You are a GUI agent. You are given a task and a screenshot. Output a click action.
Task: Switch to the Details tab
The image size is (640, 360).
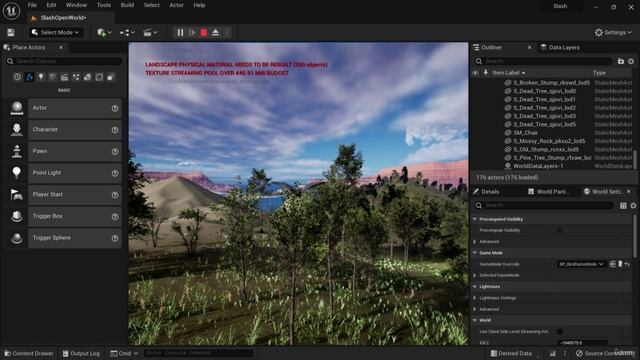(486, 191)
